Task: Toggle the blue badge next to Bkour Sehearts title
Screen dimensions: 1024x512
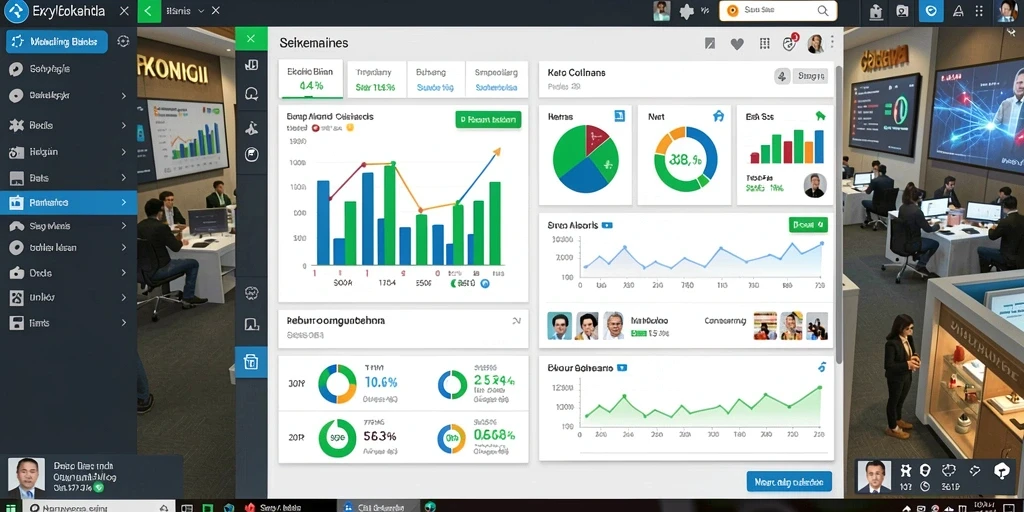Action: coord(622,368)
